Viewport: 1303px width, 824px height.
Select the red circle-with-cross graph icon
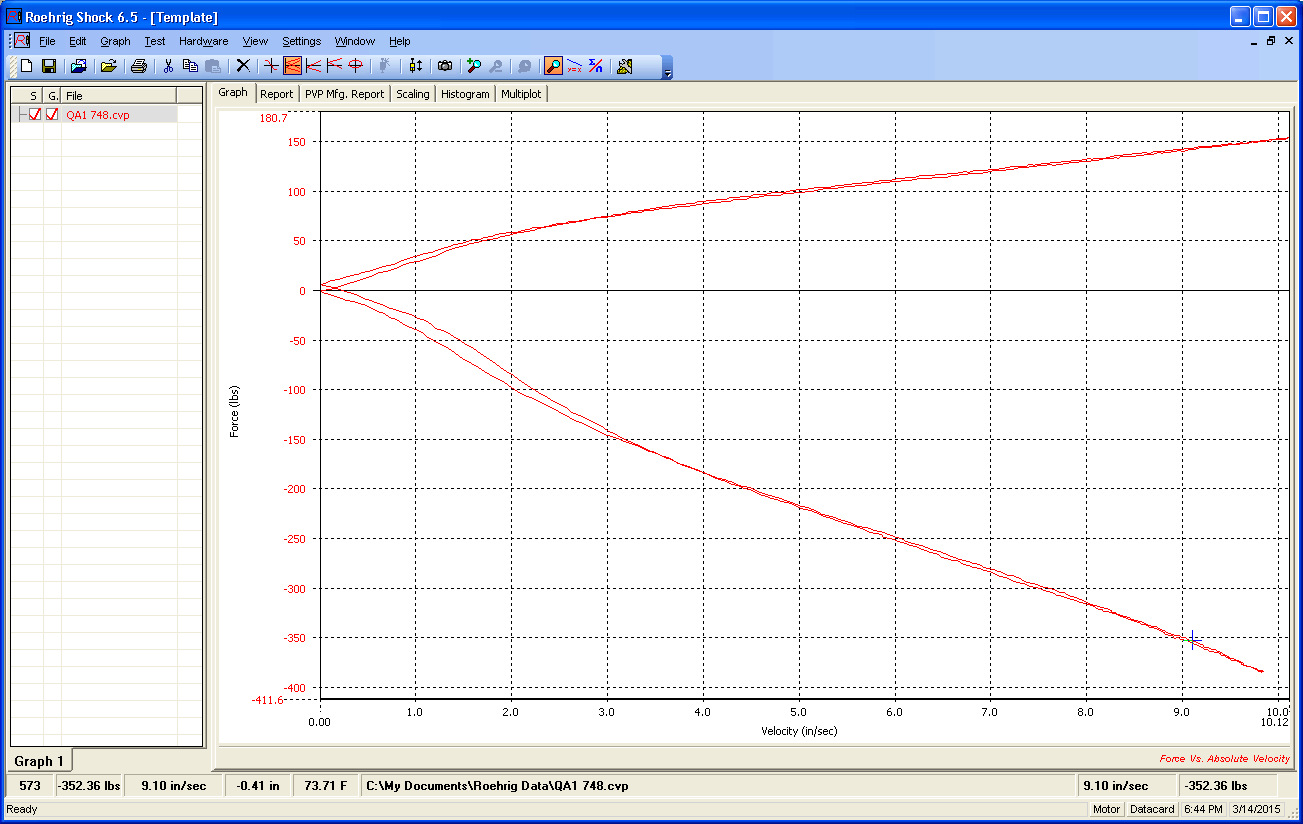(x=356, y=66)
